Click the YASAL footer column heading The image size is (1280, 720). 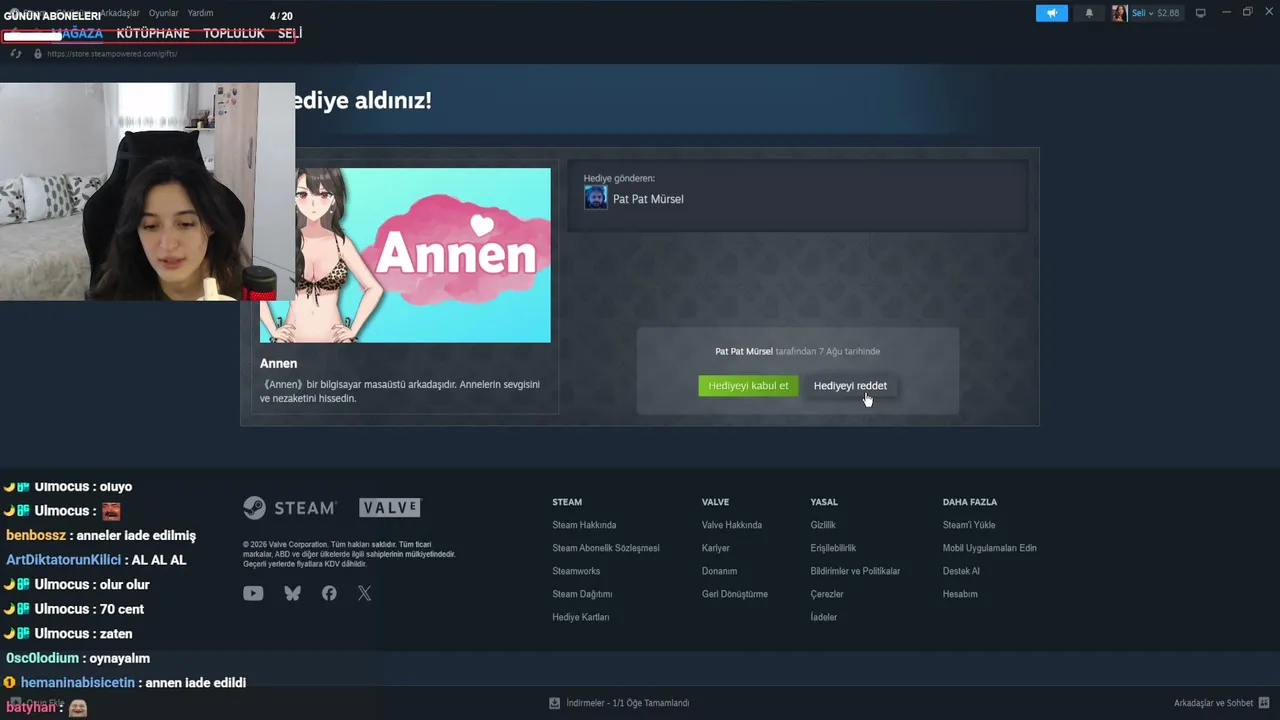point(824,502)
